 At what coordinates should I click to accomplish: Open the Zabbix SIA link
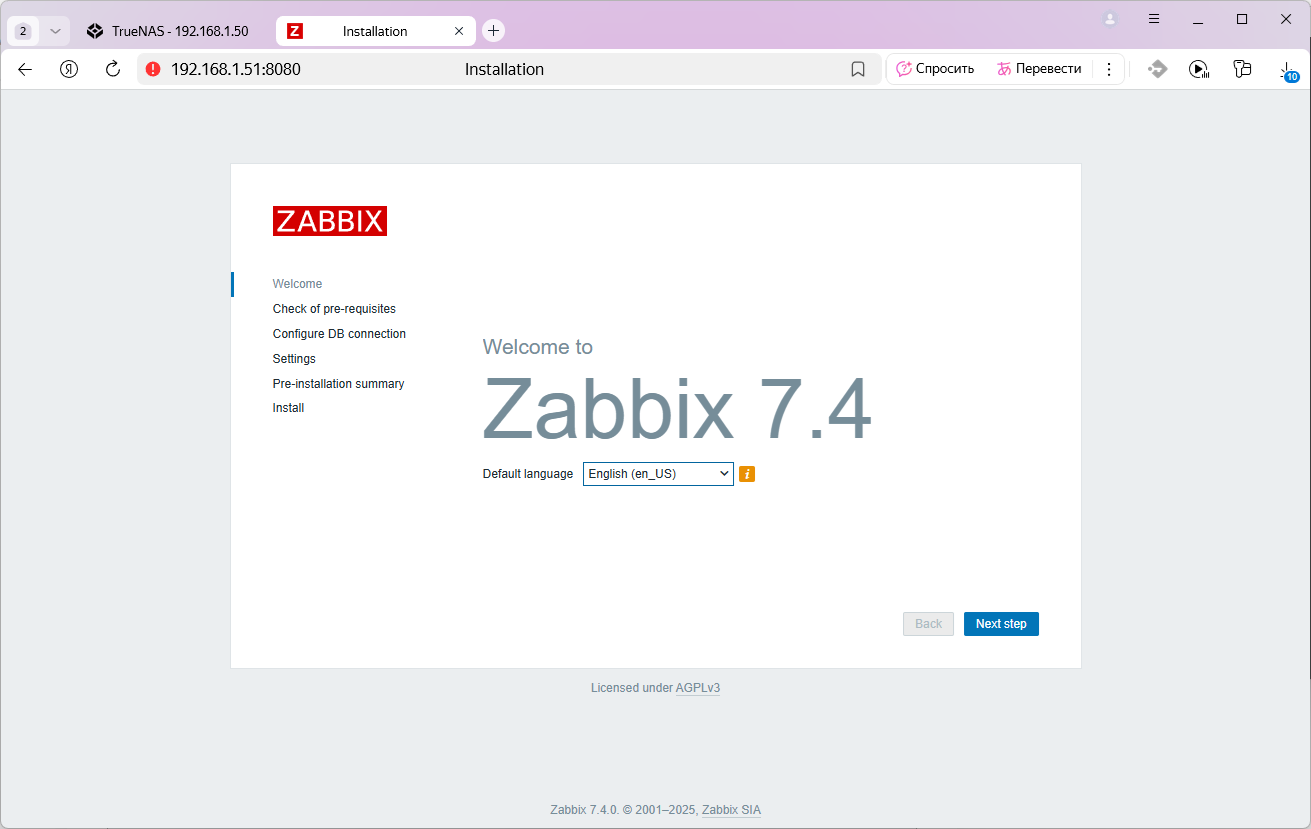click(731, 810)
